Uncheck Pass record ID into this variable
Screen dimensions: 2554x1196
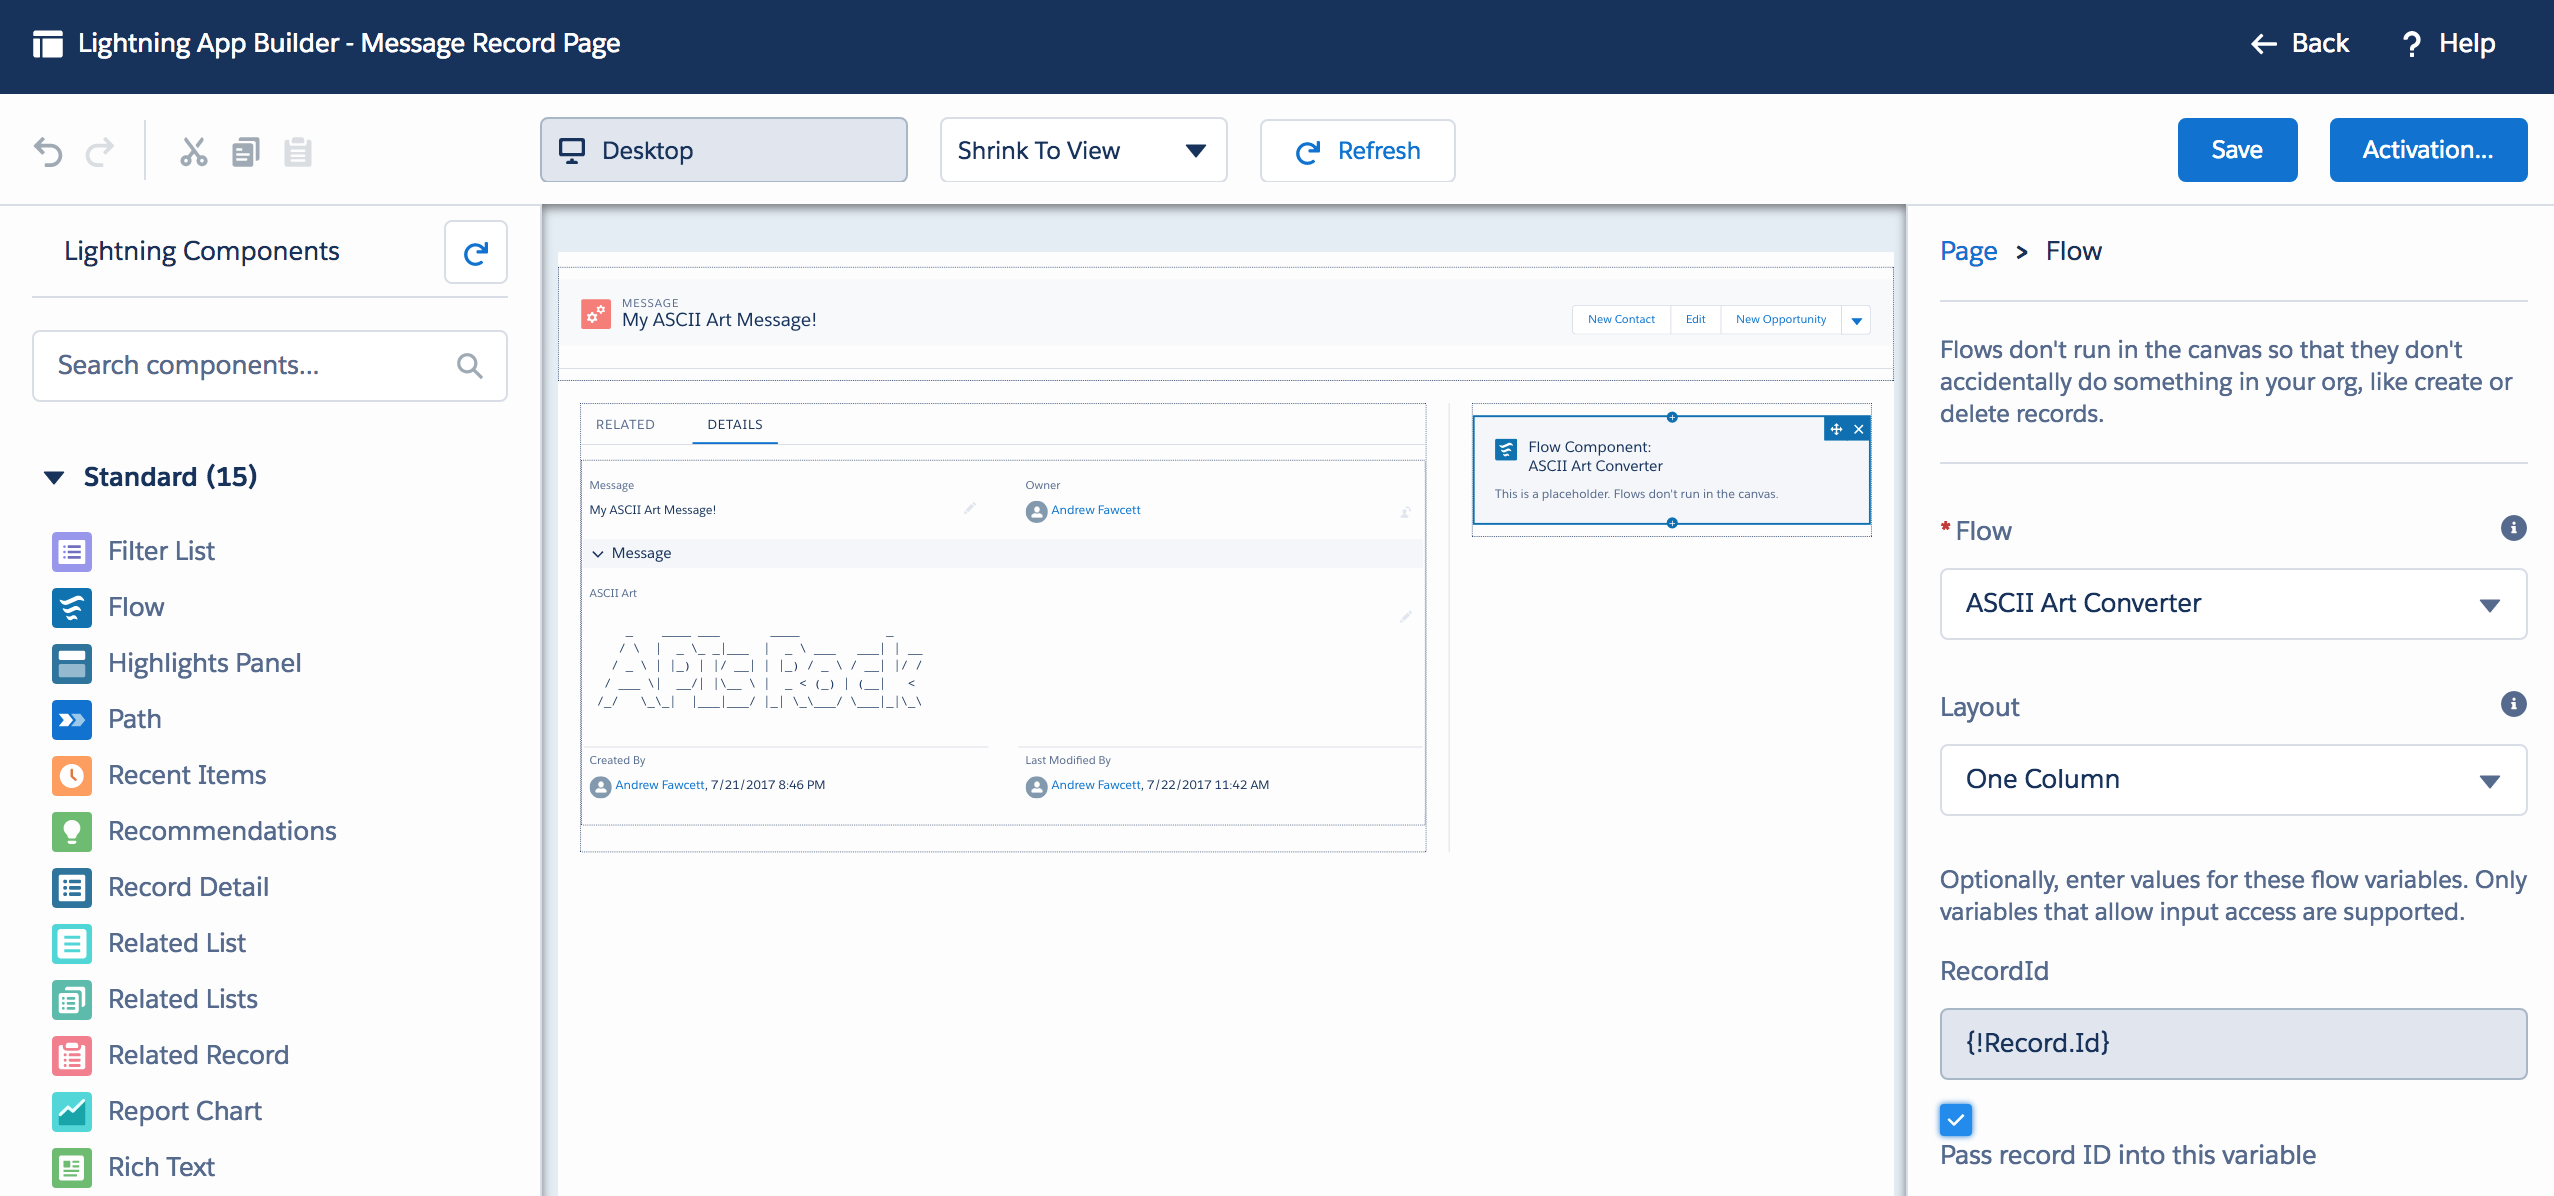[1956, 1119]
